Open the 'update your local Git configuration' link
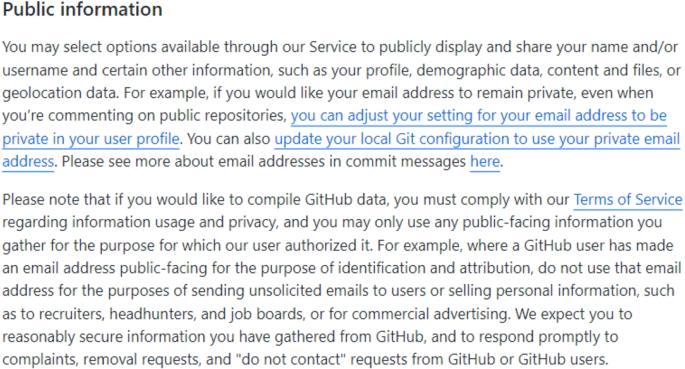 coord(477,139)
